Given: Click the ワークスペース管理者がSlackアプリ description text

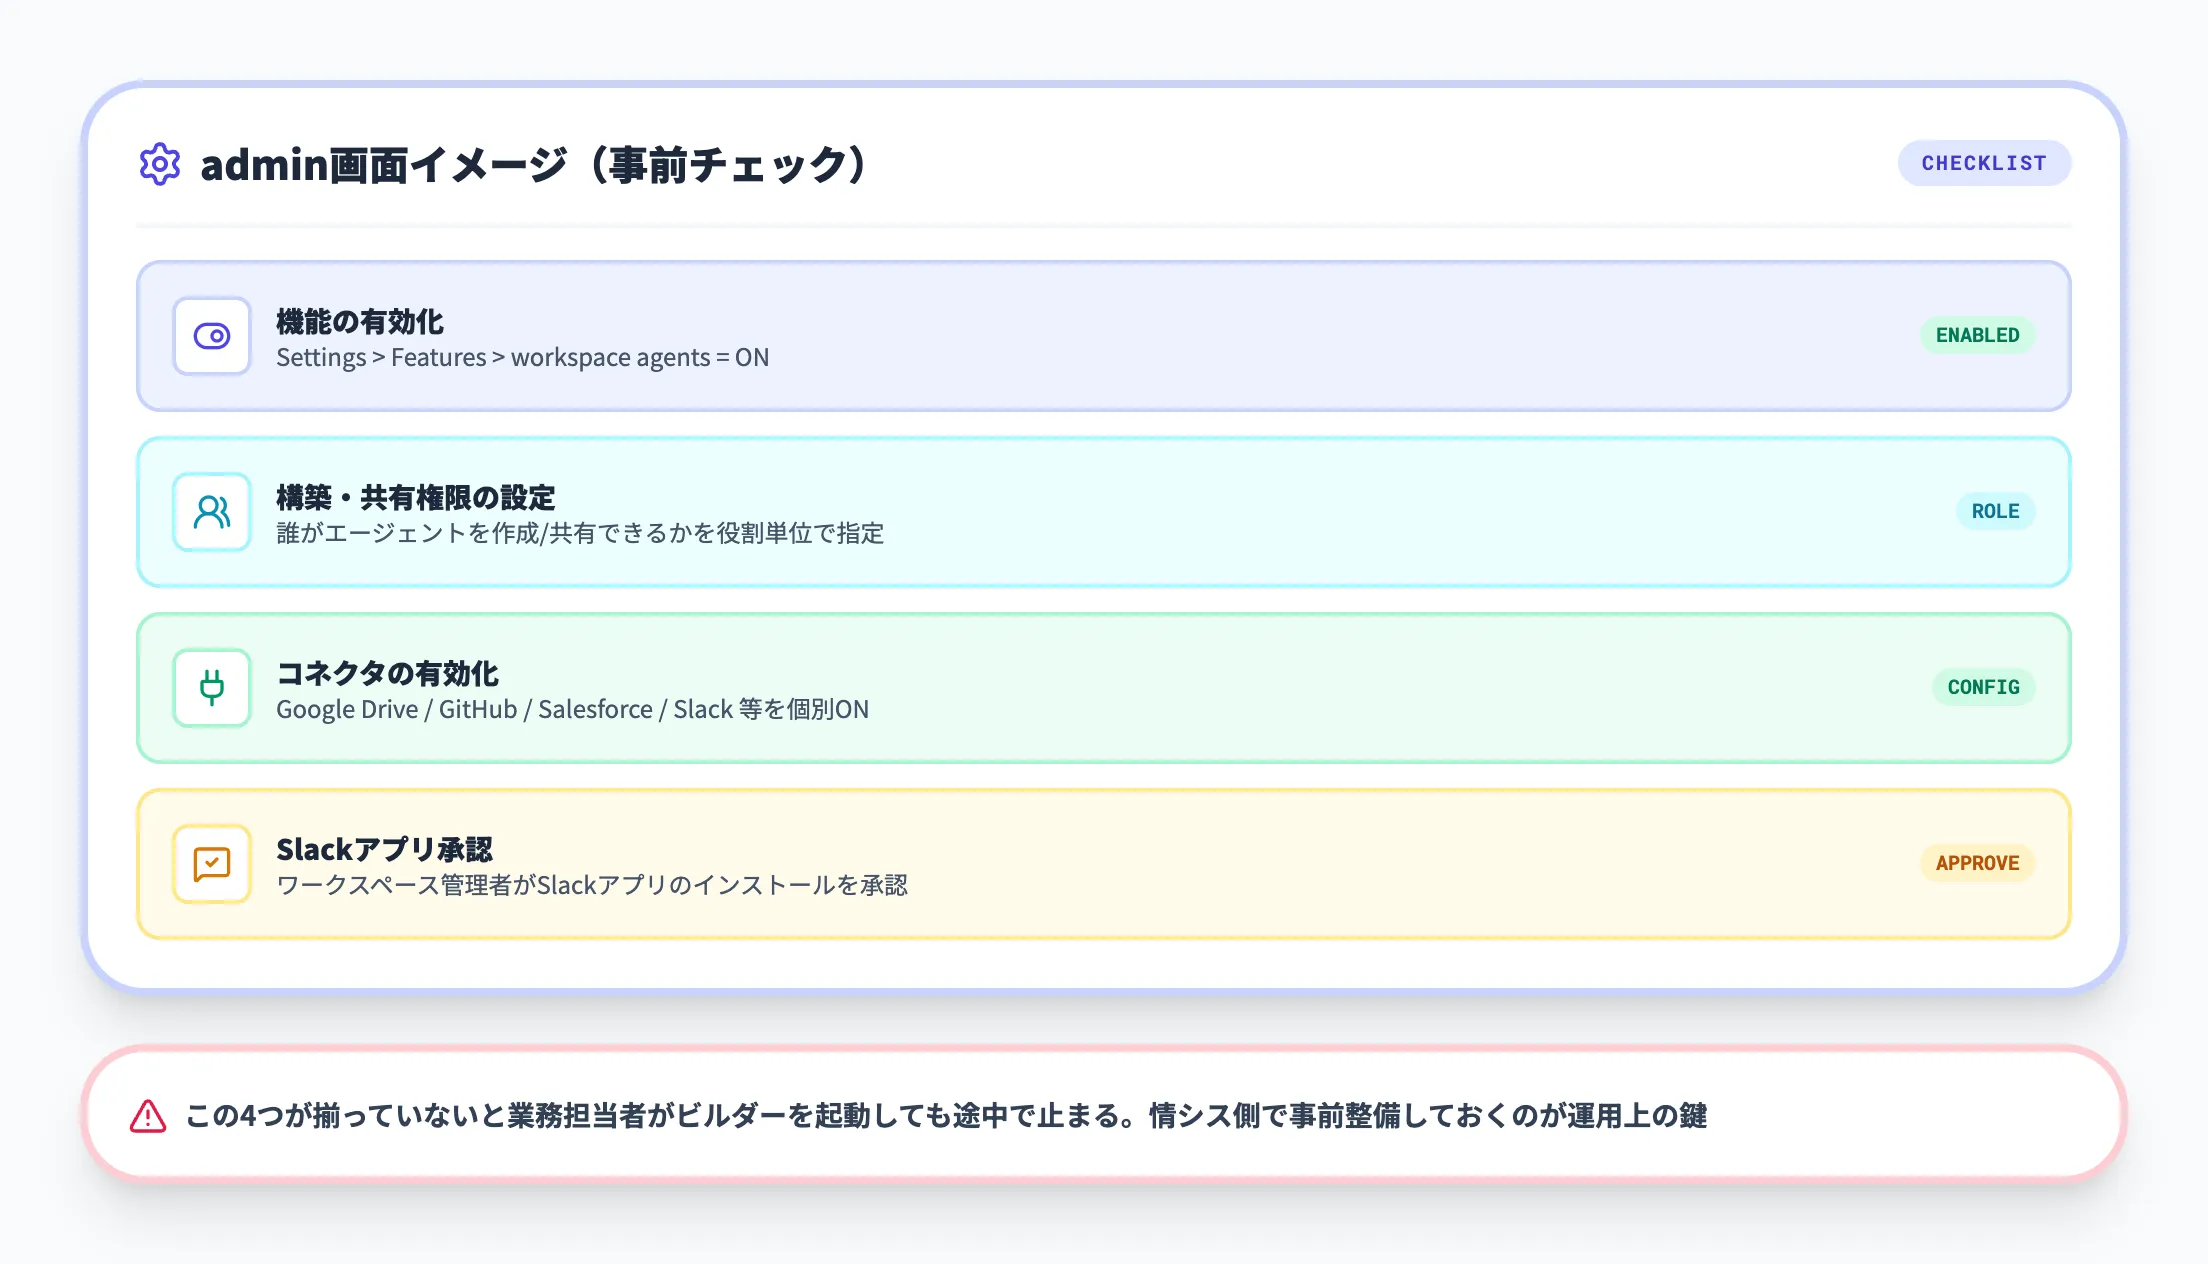Looking at the screenshot, I should [592, 886].
